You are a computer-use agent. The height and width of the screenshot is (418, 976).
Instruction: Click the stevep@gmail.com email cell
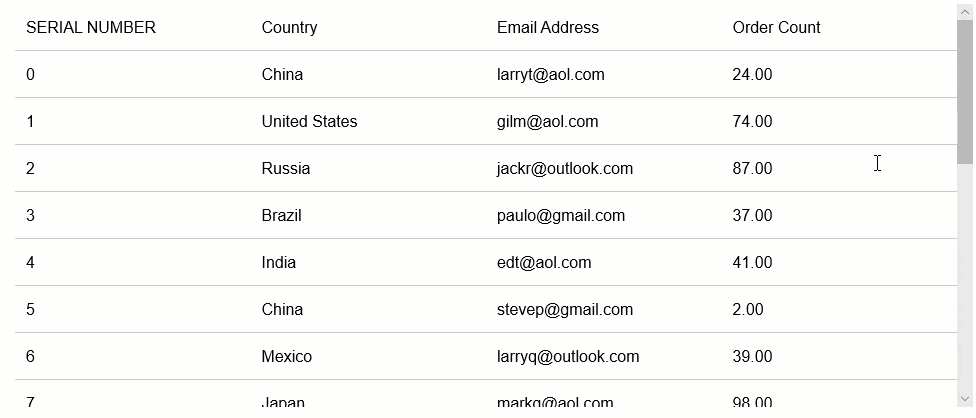tap(564, 310)
